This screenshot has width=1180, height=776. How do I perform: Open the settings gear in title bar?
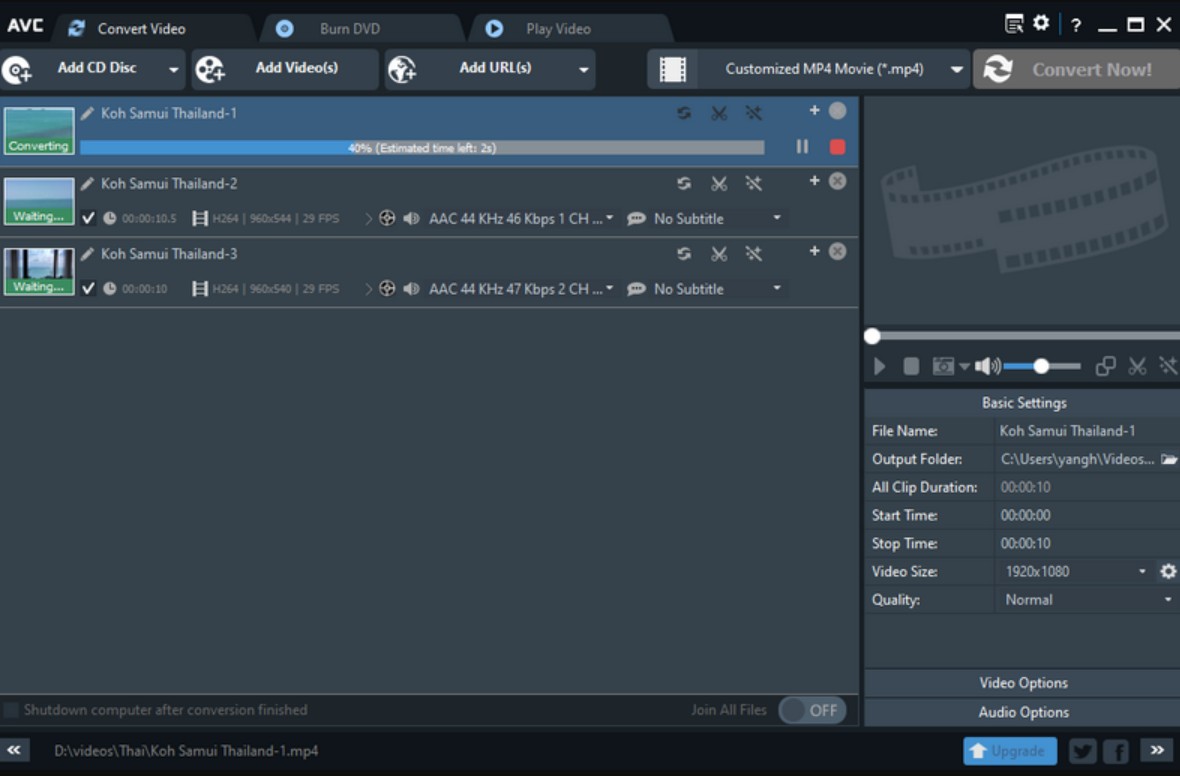coord(1041,23)
